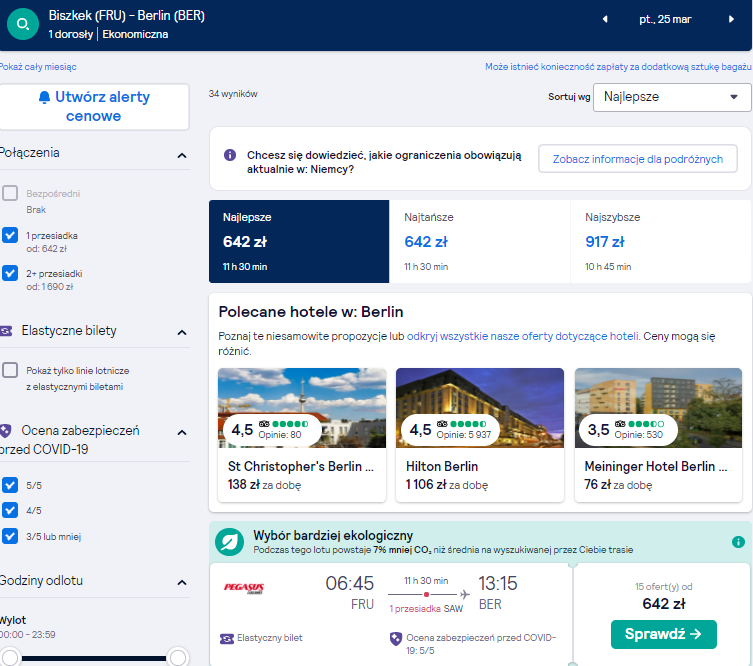The height and width of the screenshot is (666, 753).
Task: Uncheck the 1 przesiadka checkbox
Action: (10, 235)
